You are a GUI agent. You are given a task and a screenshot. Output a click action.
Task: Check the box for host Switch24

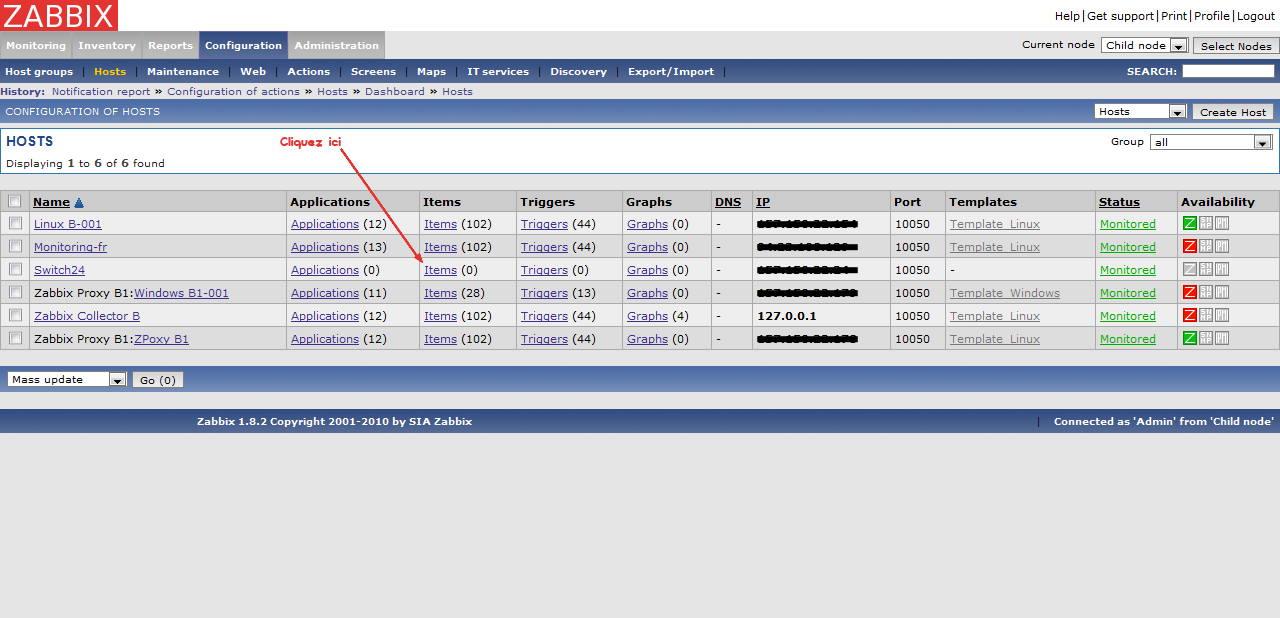[x=15, y=270]
